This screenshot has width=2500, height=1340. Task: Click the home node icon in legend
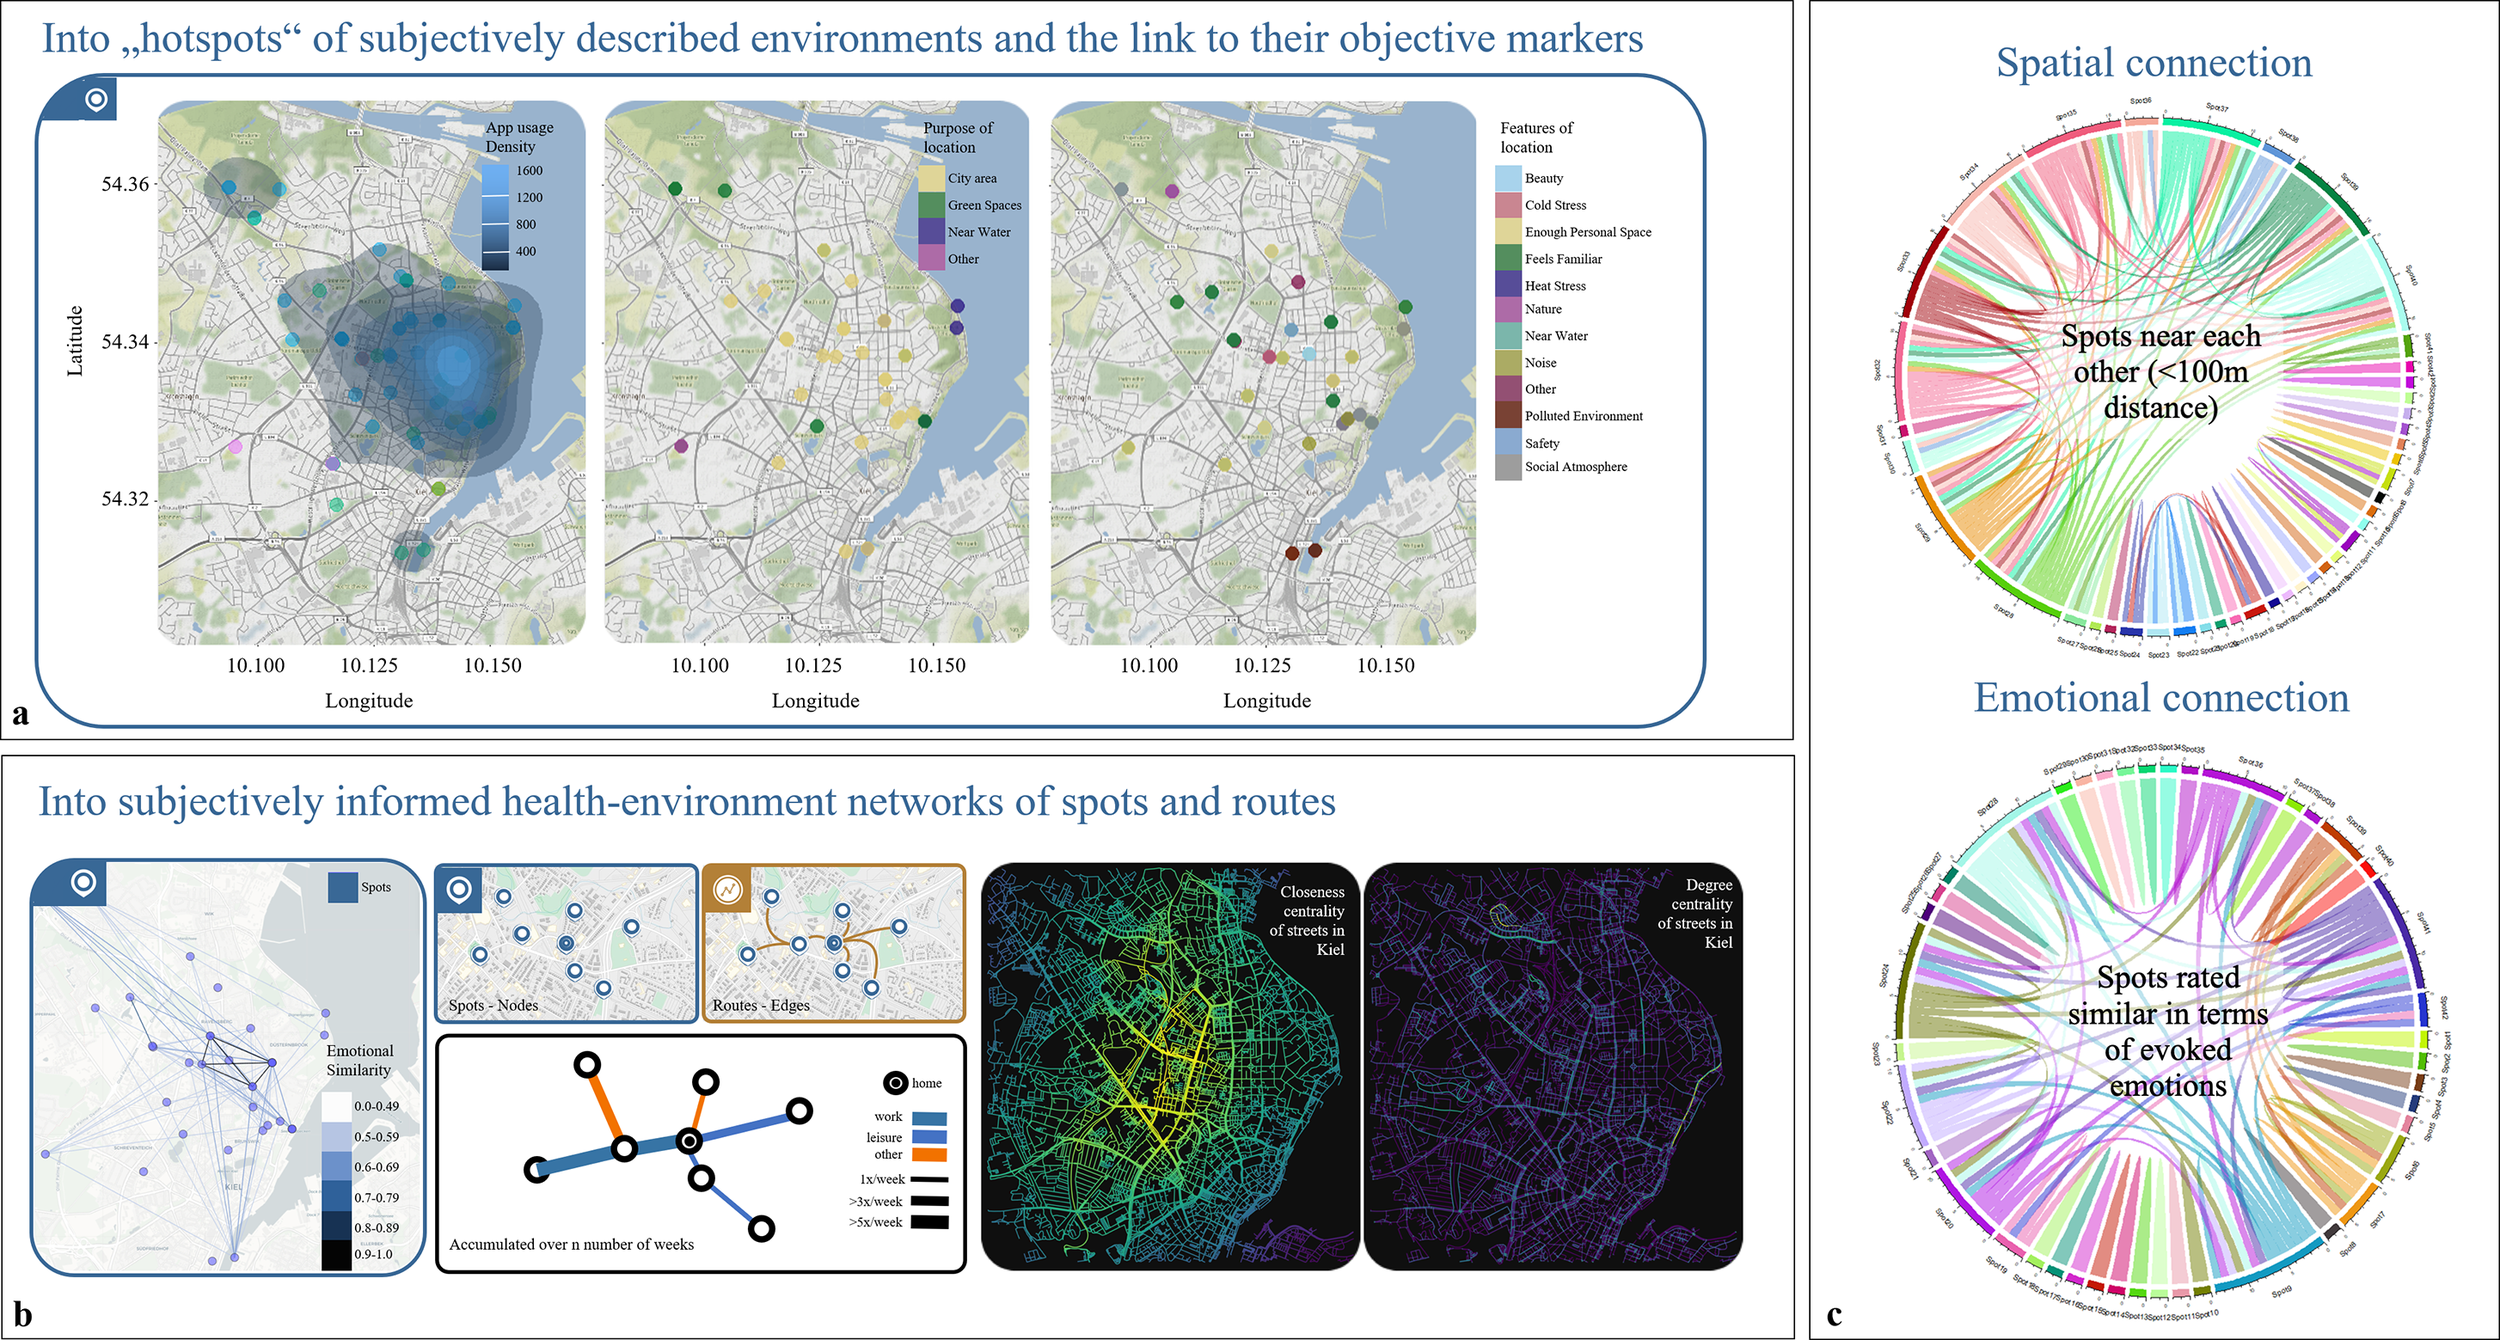tap(896, 1083)
